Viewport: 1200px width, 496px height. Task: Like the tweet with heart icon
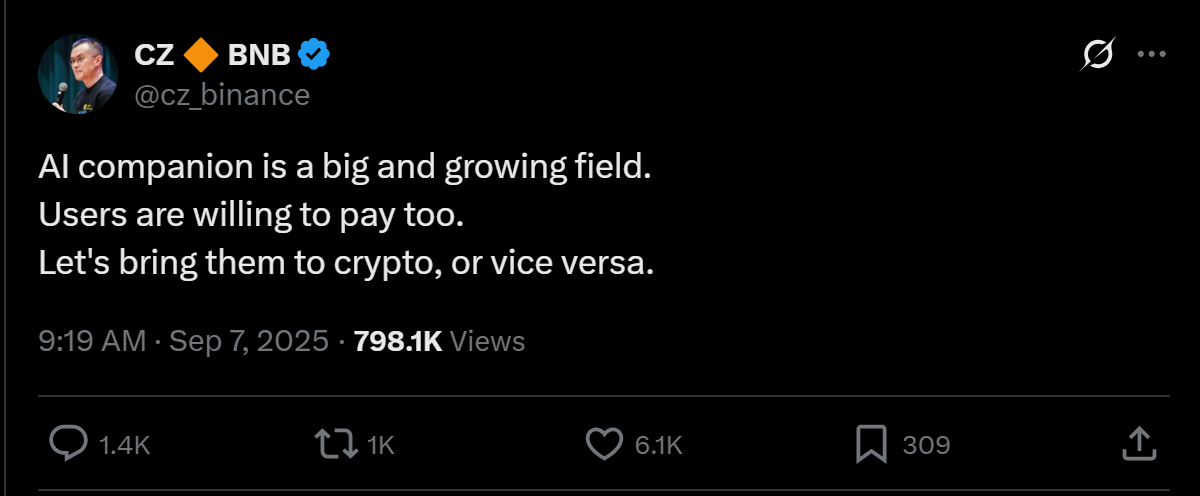tap(603, 444)
